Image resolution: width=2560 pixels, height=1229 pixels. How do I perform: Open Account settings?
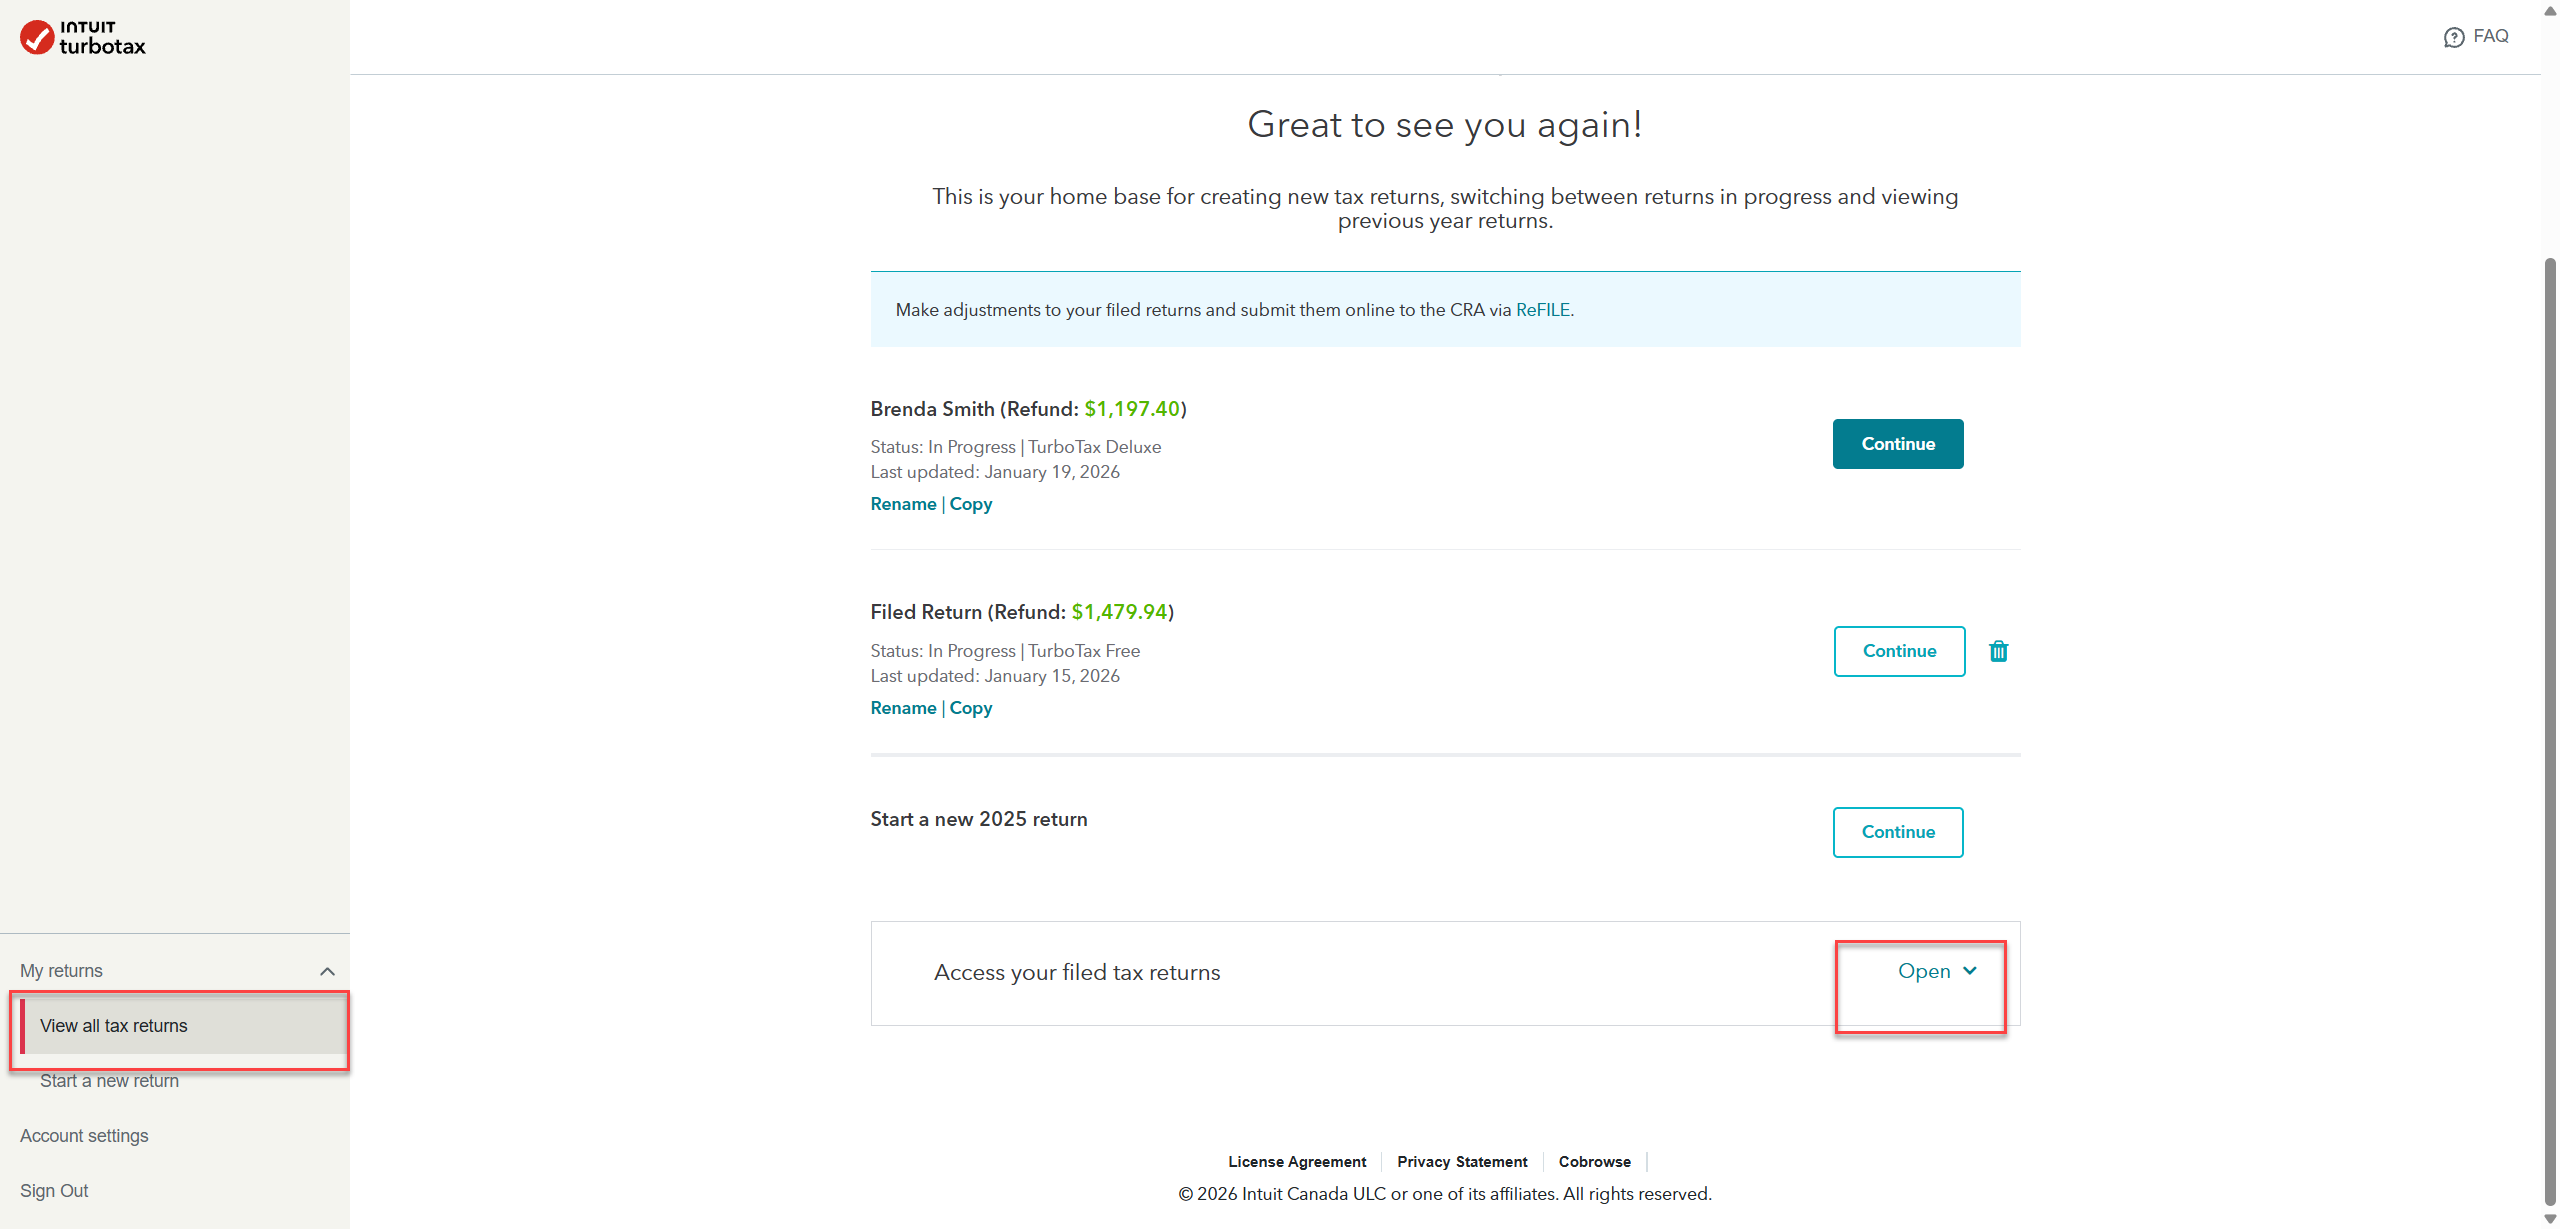[84, 1136]
